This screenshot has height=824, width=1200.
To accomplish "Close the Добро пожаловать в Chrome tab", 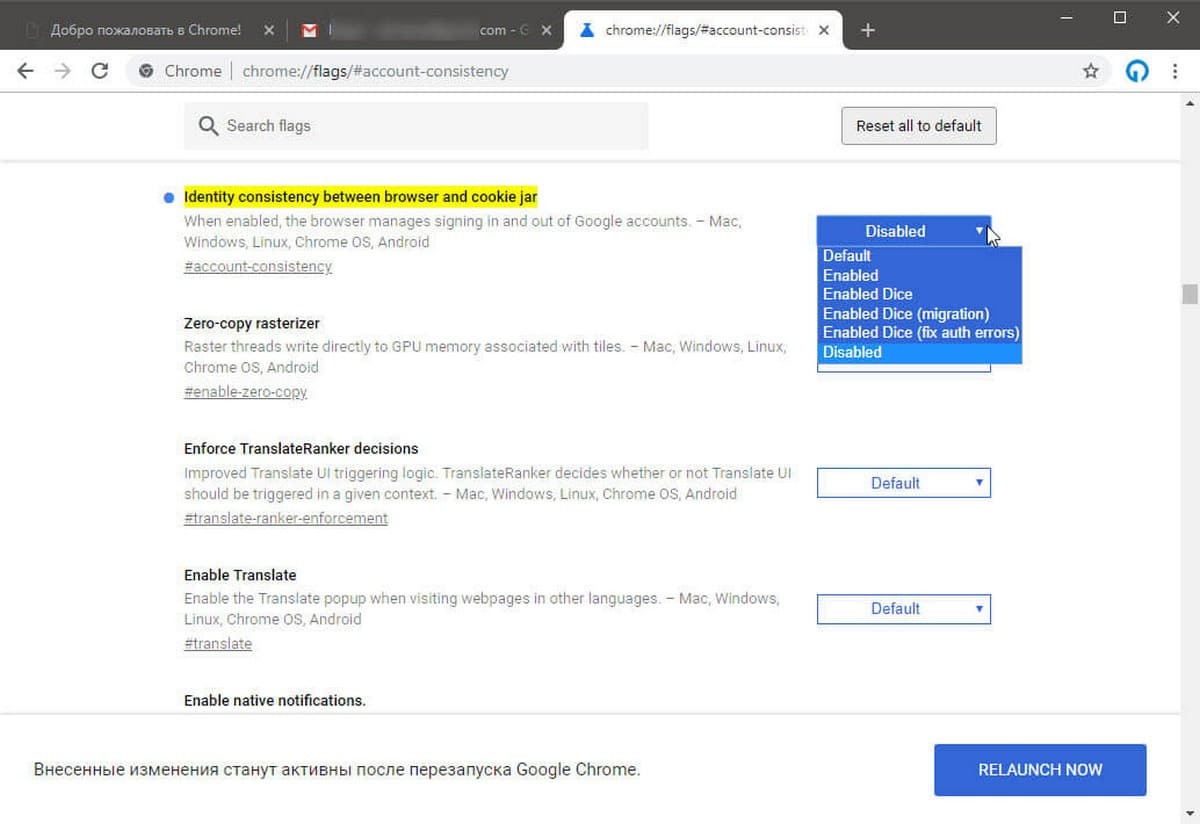I will [x=268, y=30].
